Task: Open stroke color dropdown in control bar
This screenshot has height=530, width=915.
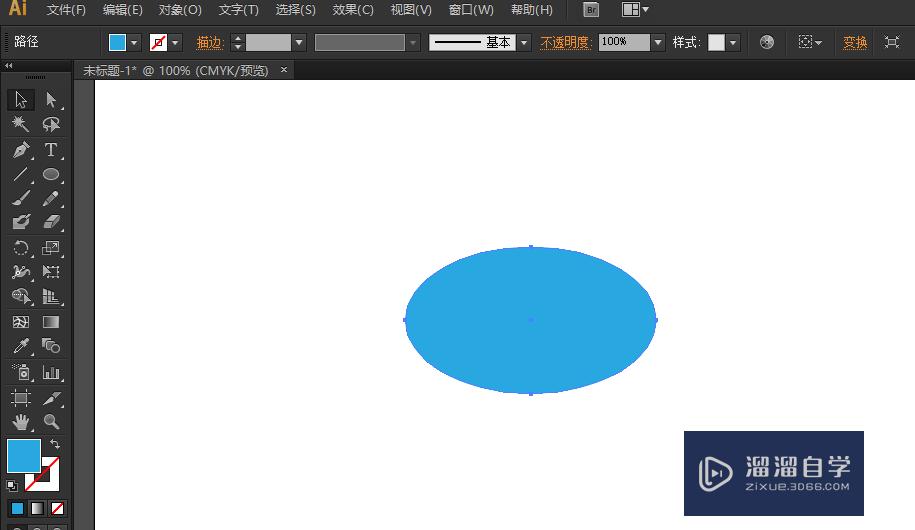Action: click(x=175, y=43)
